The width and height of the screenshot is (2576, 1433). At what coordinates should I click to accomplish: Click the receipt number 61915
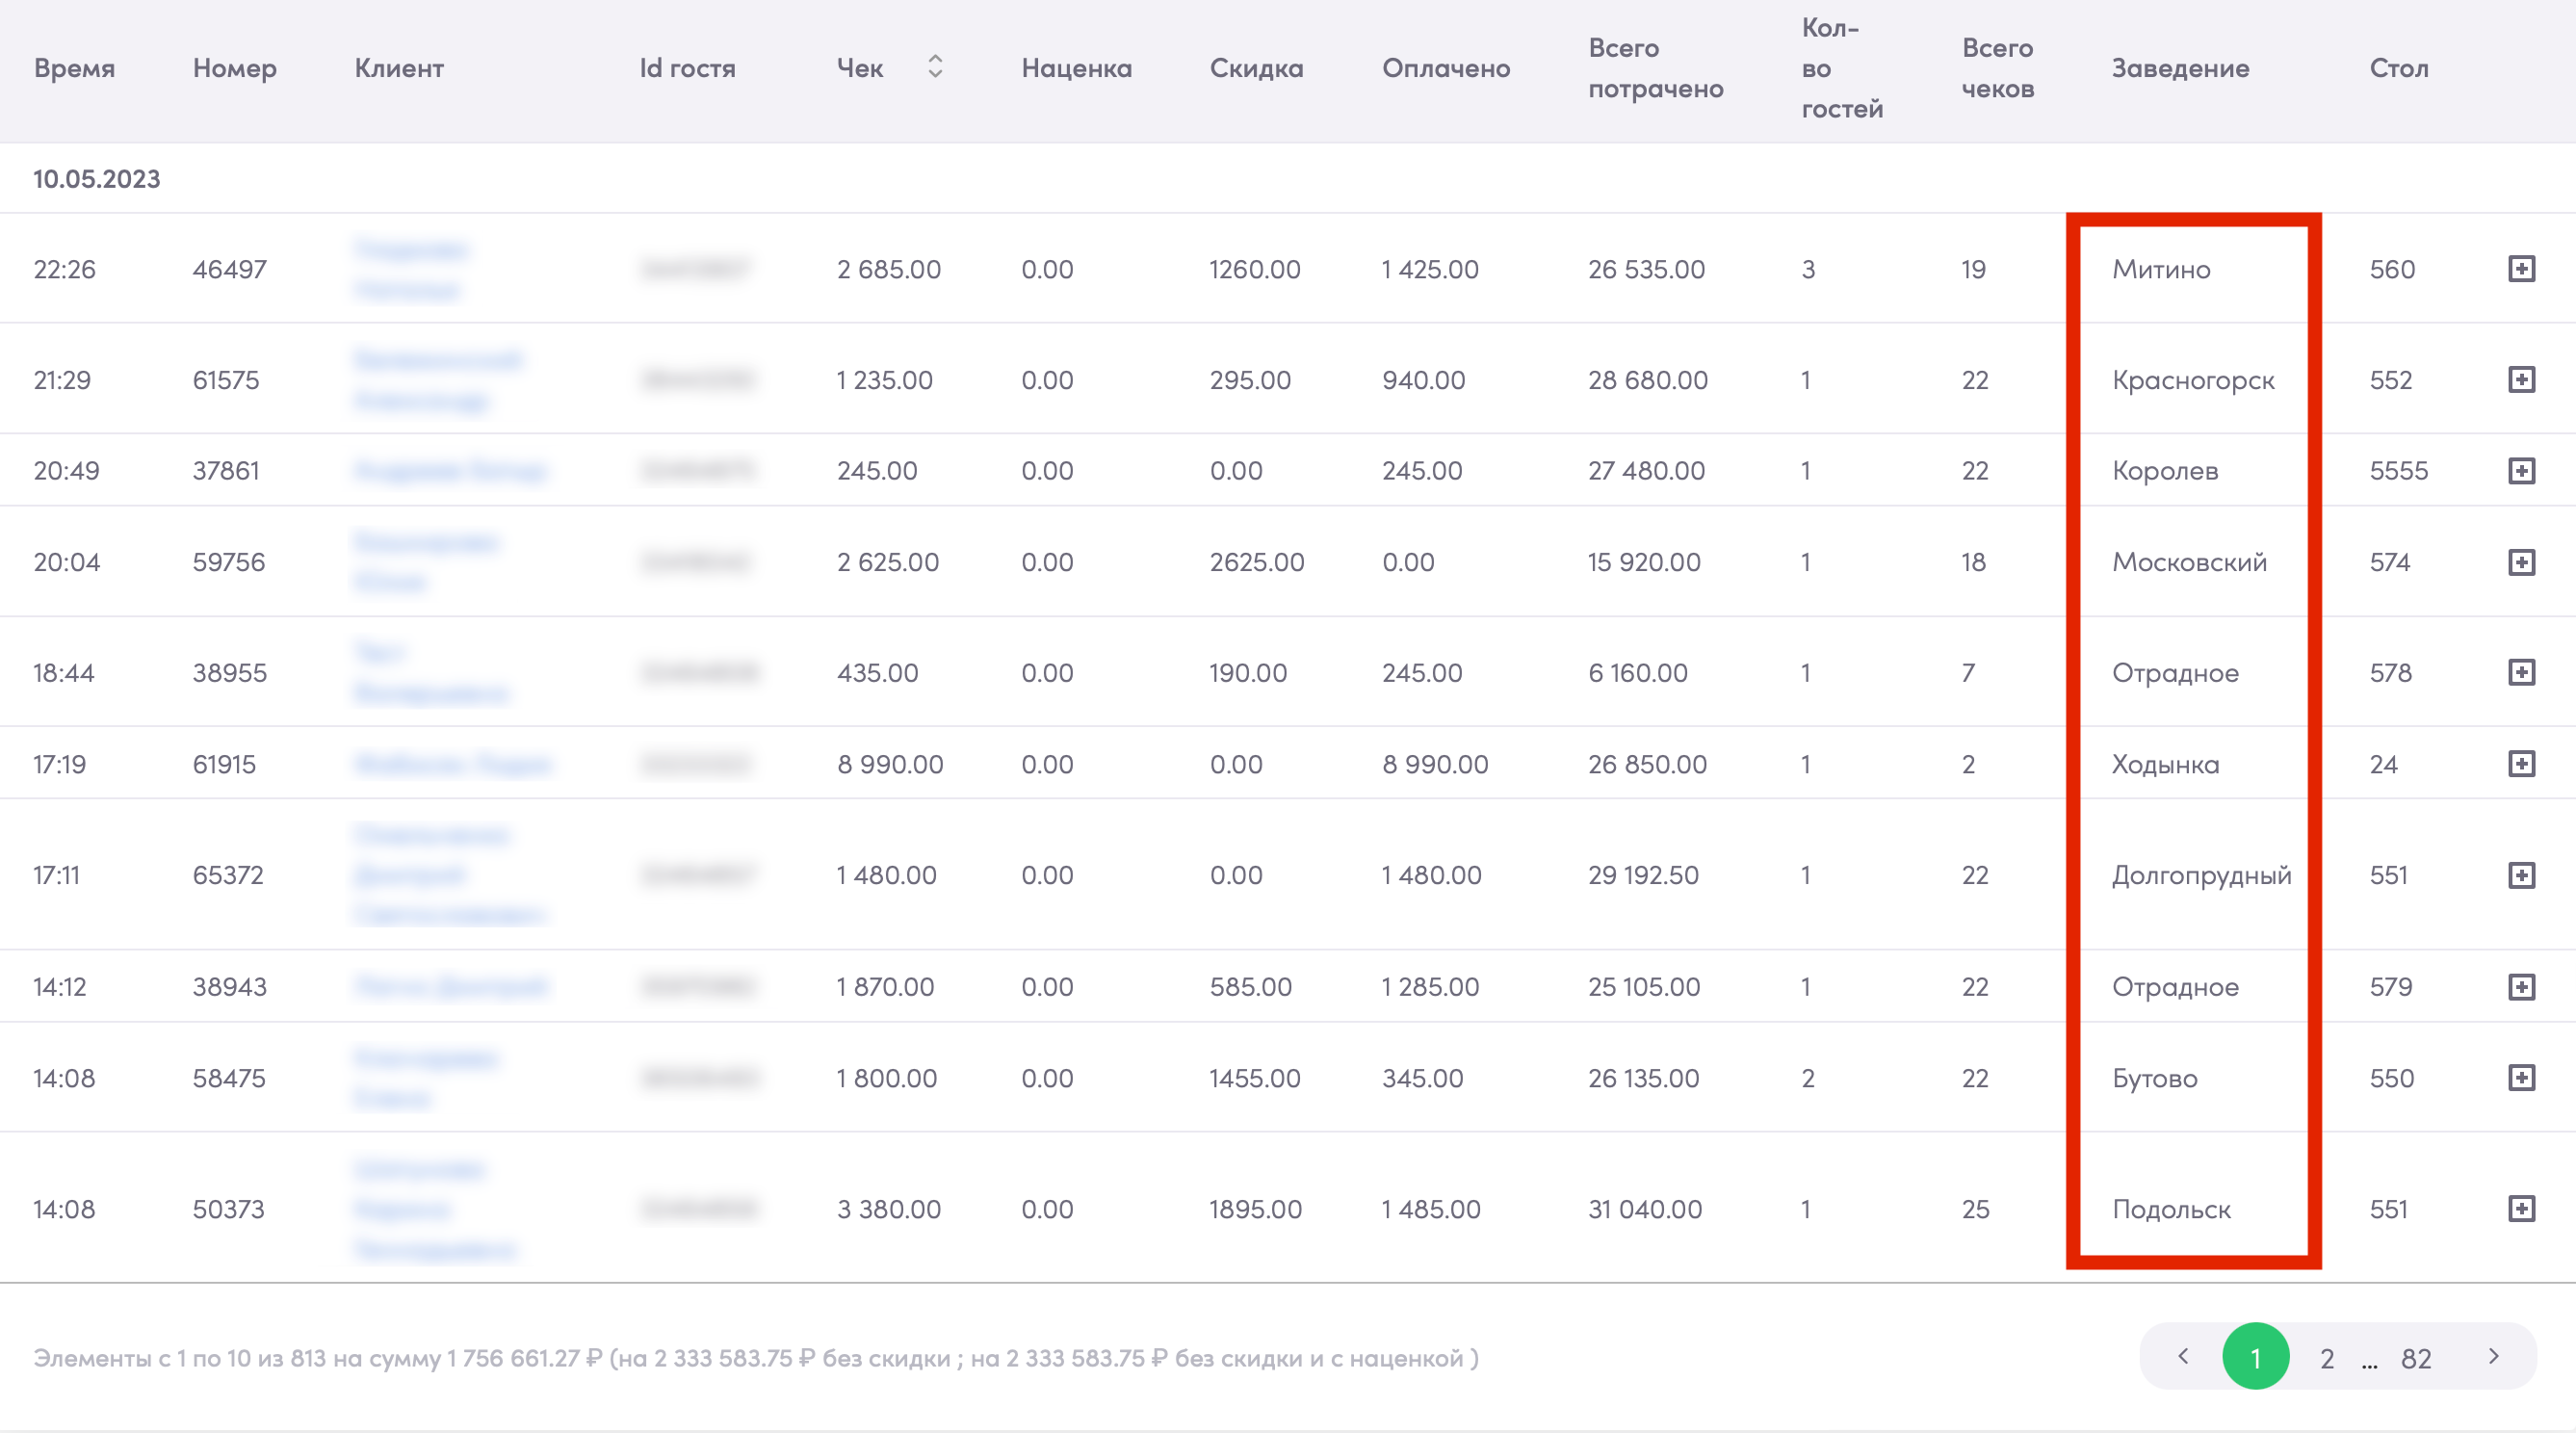224,764
